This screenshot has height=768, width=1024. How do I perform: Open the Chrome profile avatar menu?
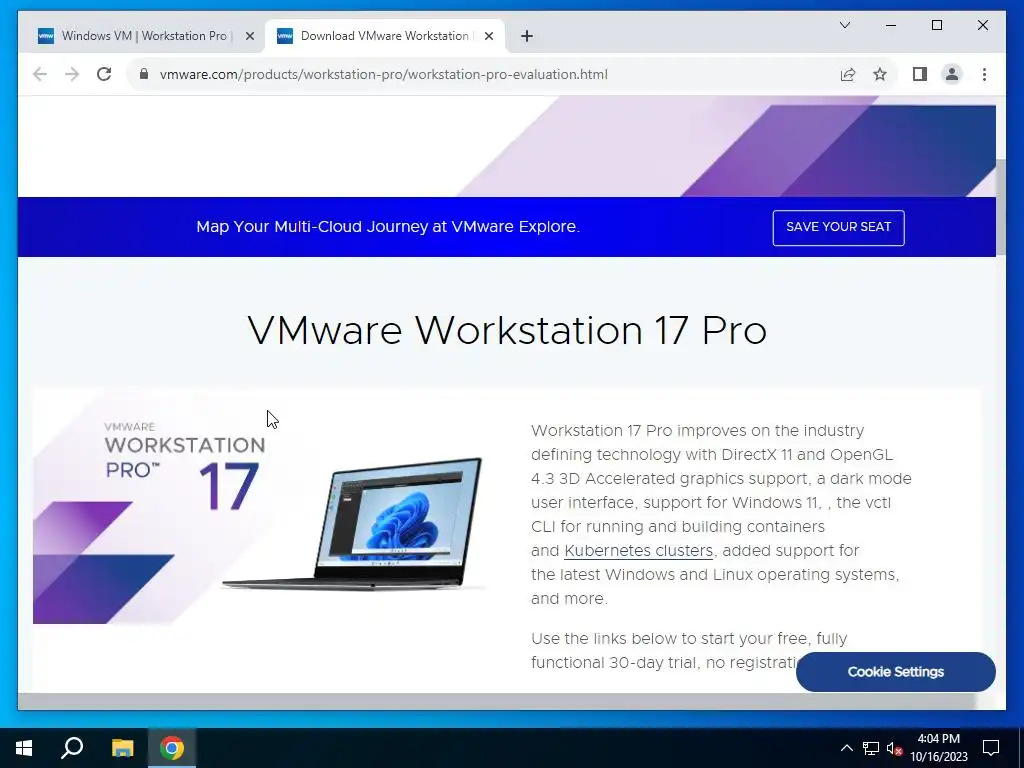[x=952, y=74]
